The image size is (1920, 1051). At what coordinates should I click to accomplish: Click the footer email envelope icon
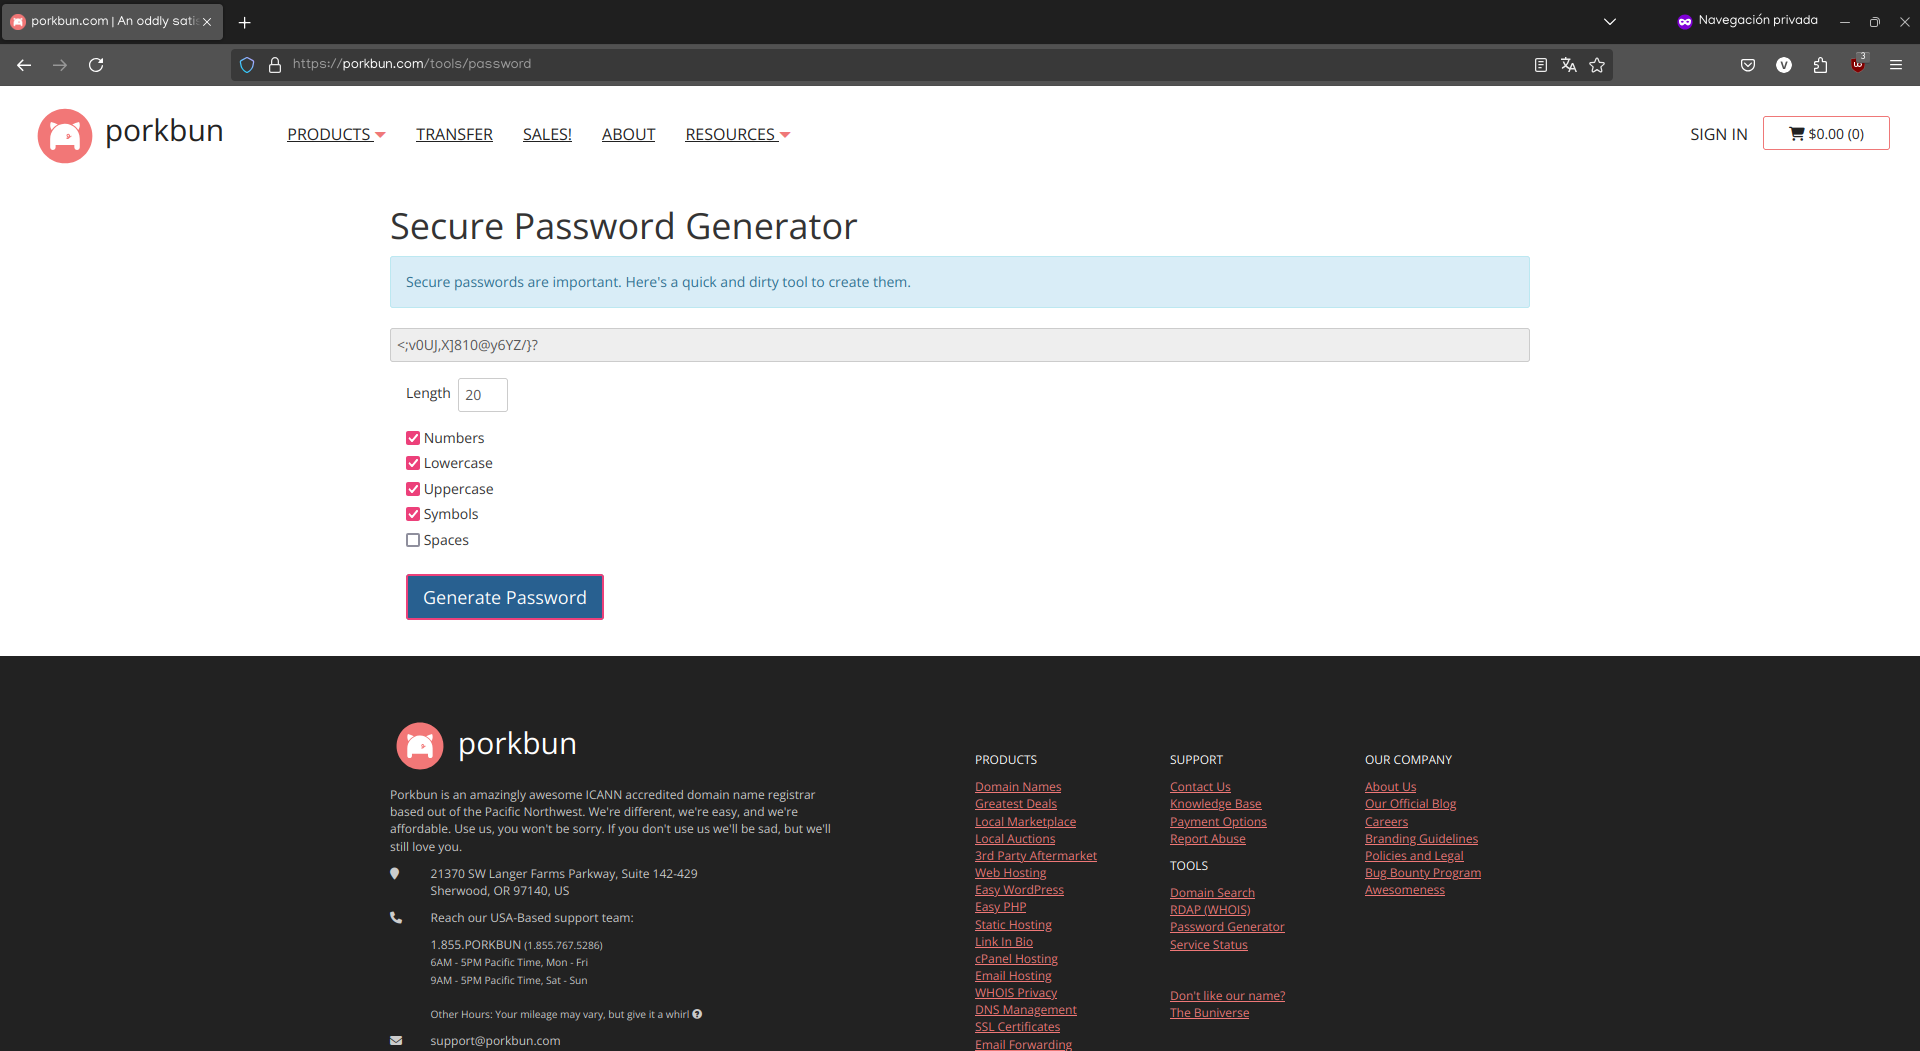(396, 1041)
